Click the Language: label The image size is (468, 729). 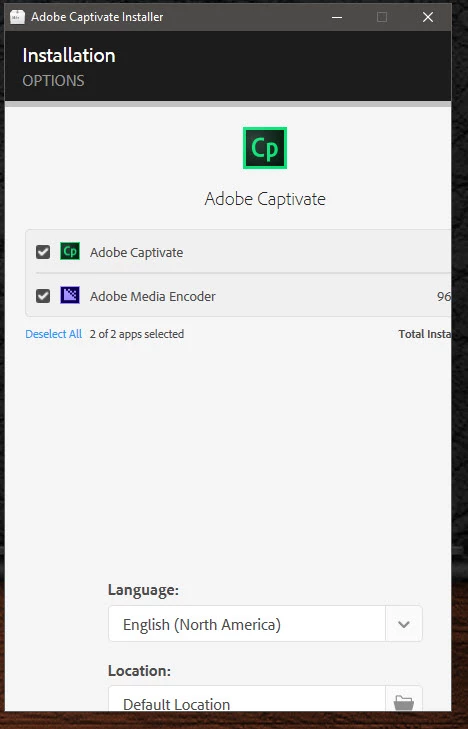click(143, 590)
